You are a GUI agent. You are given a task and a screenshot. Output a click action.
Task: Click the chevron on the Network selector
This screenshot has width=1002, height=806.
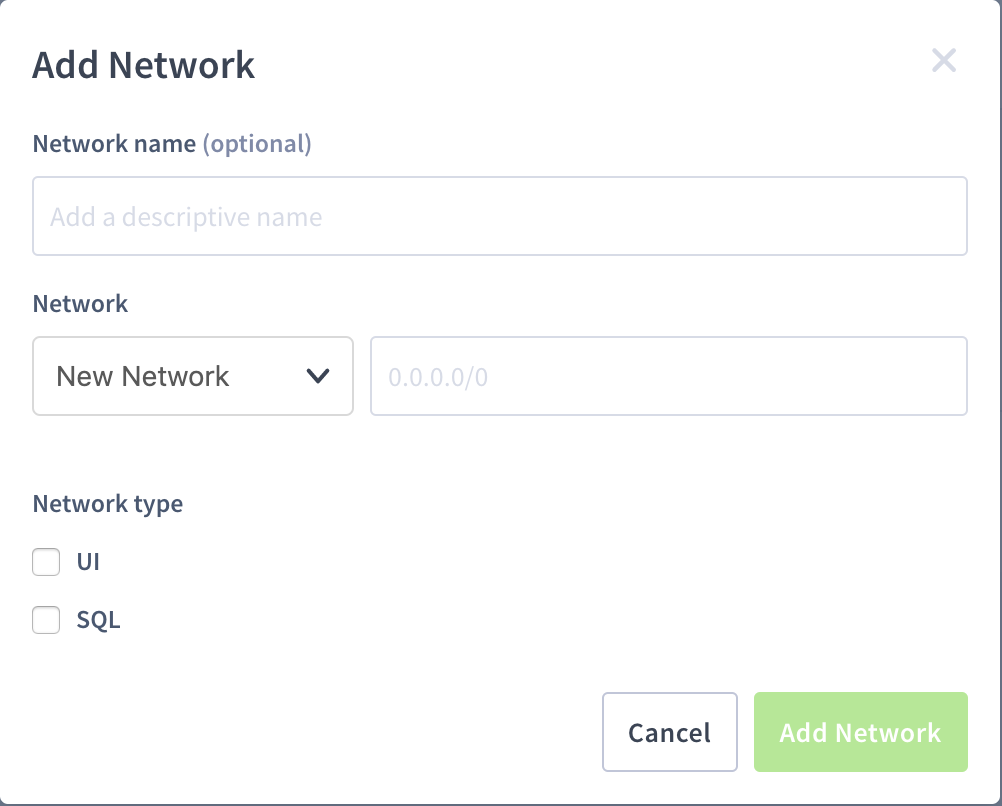click(318, 376)
